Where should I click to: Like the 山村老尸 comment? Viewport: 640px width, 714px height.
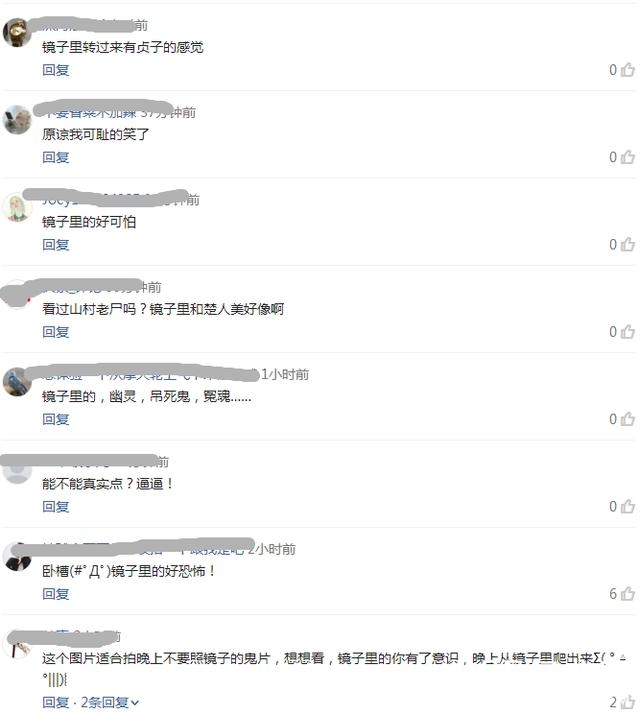coord(628,332)
